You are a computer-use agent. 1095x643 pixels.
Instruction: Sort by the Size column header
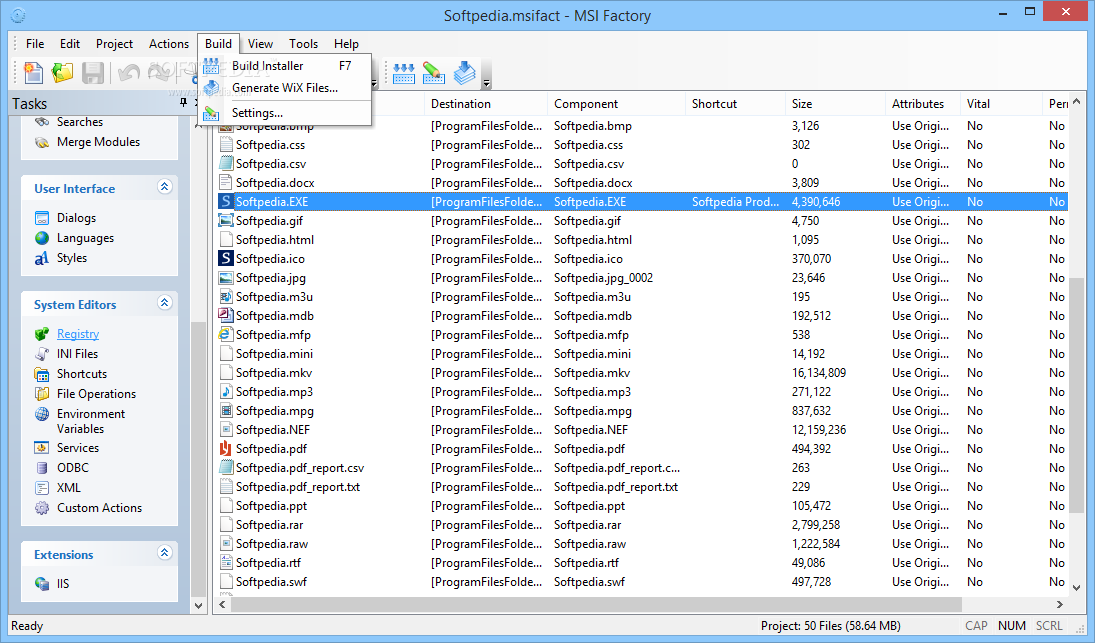[835, 103]
